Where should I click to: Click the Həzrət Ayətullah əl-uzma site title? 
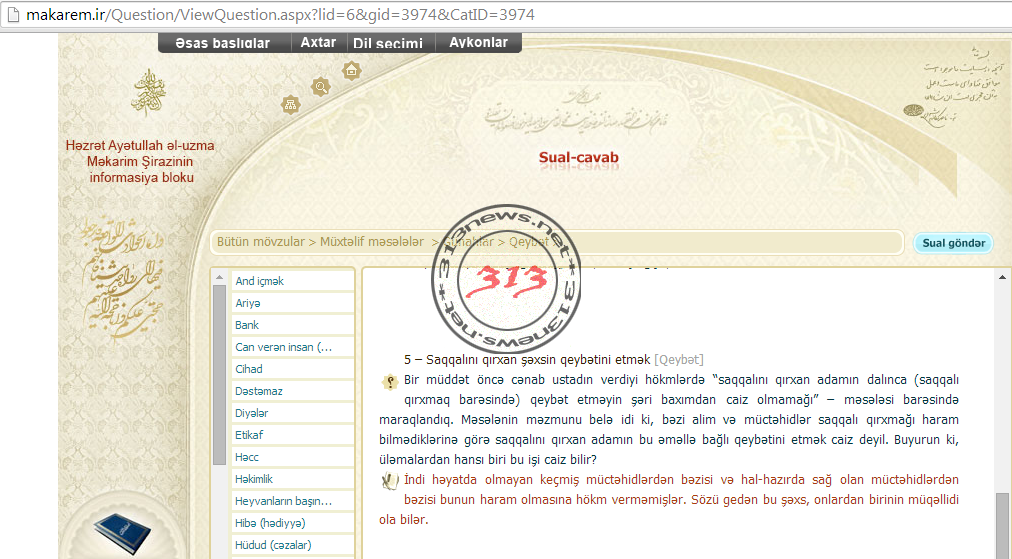tap(140, 161)
